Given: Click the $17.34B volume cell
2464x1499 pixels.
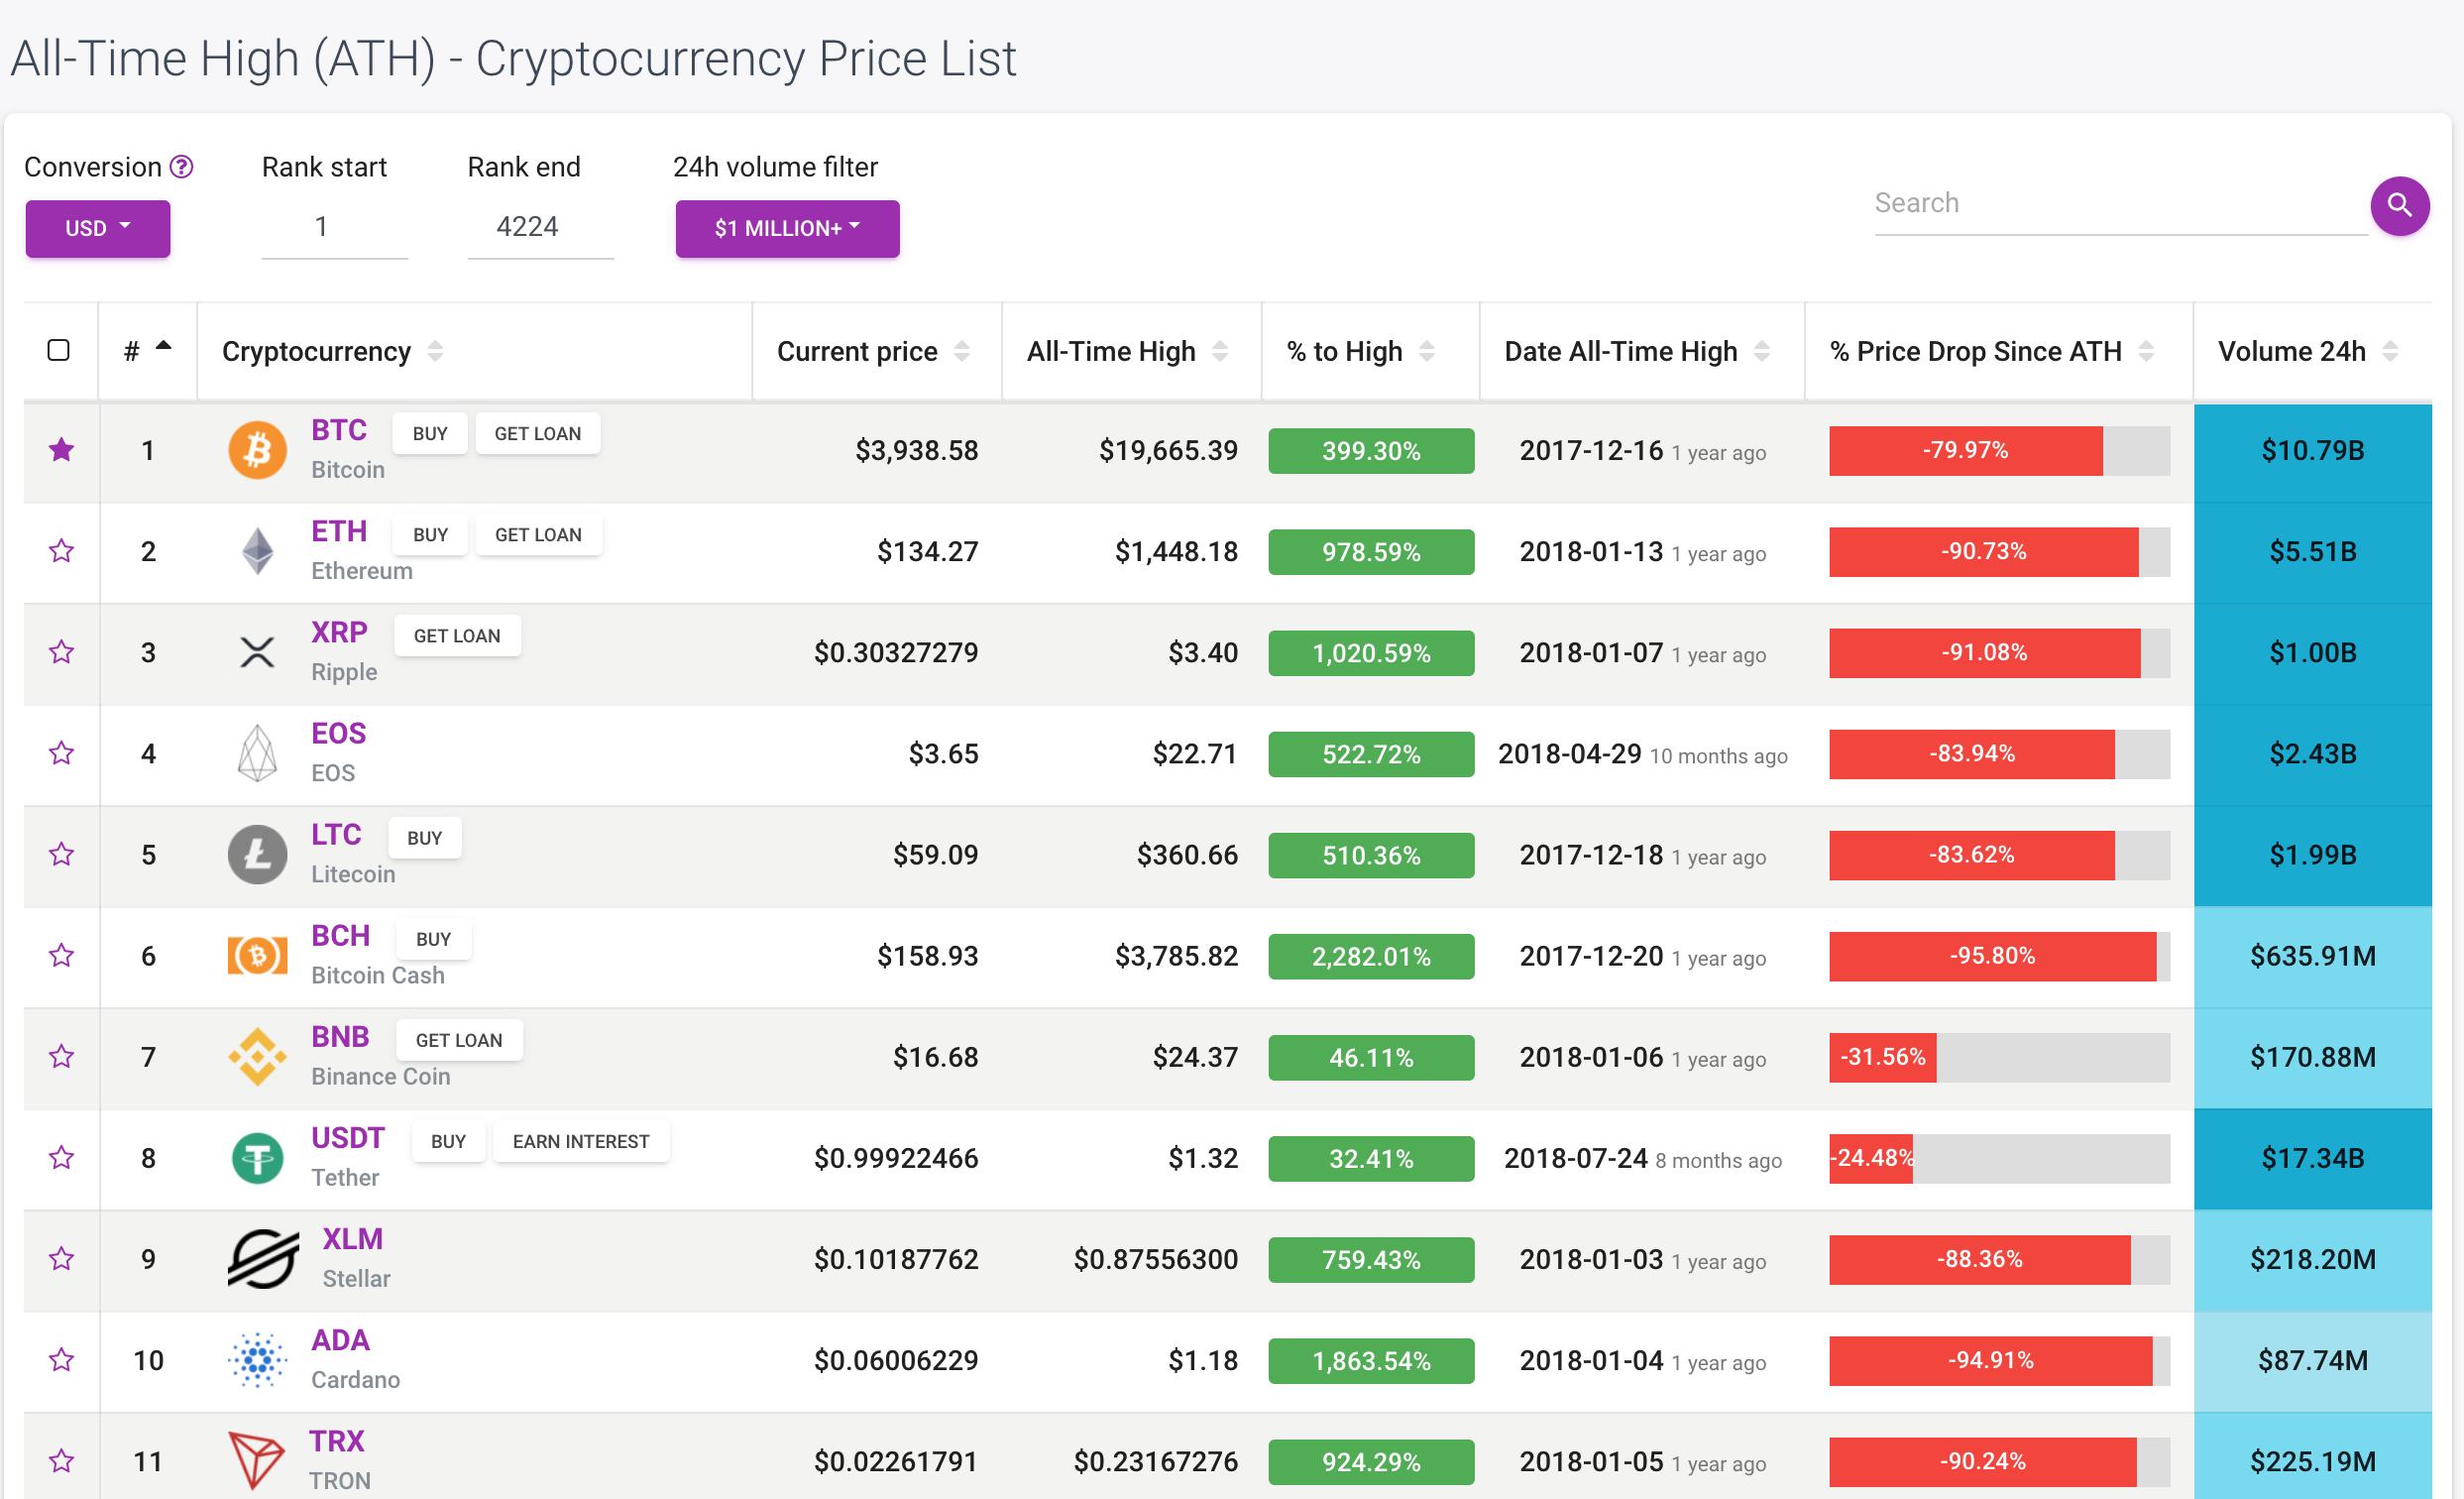Looking at the screenshot, I should tap(2312, 1157).
